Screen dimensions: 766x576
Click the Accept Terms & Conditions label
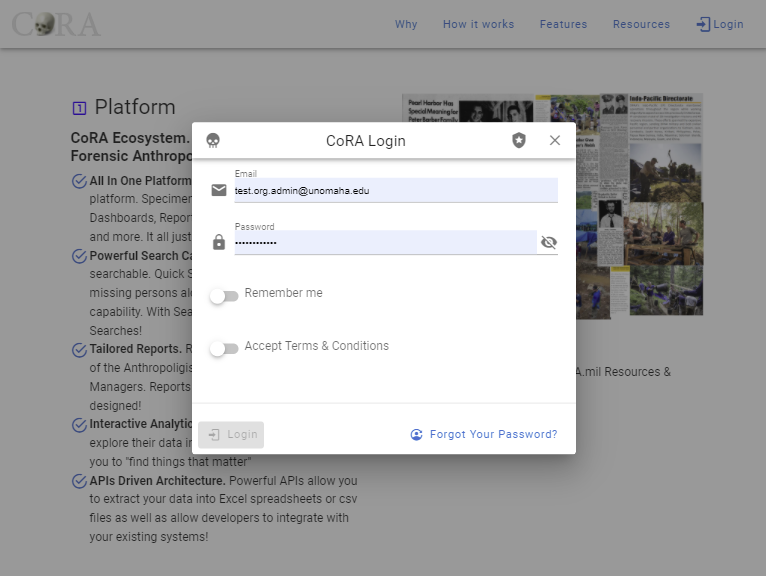pyautogui.click(x=317, y=345)
